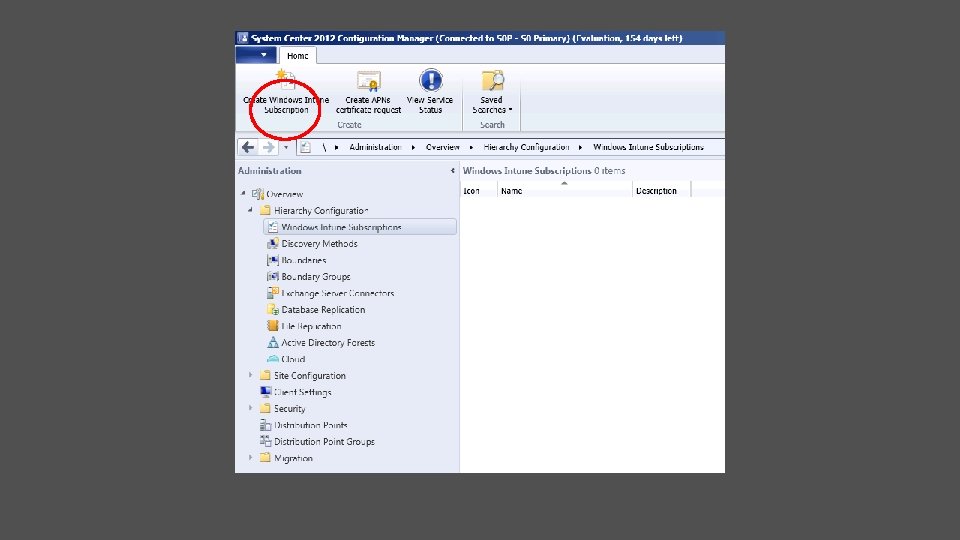The height and width of the screenshot is (540, 960).
Task: Click Create Windows Intune Subscription icon
Action: click(x=285, y=80)
